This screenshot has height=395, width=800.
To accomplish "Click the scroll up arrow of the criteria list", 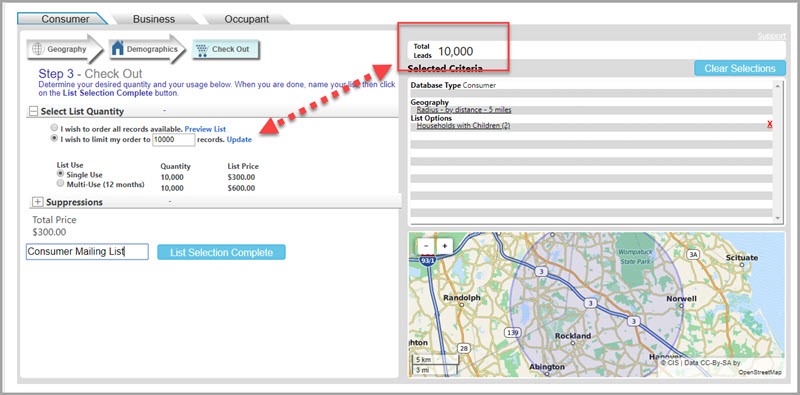I will (778, 86).
